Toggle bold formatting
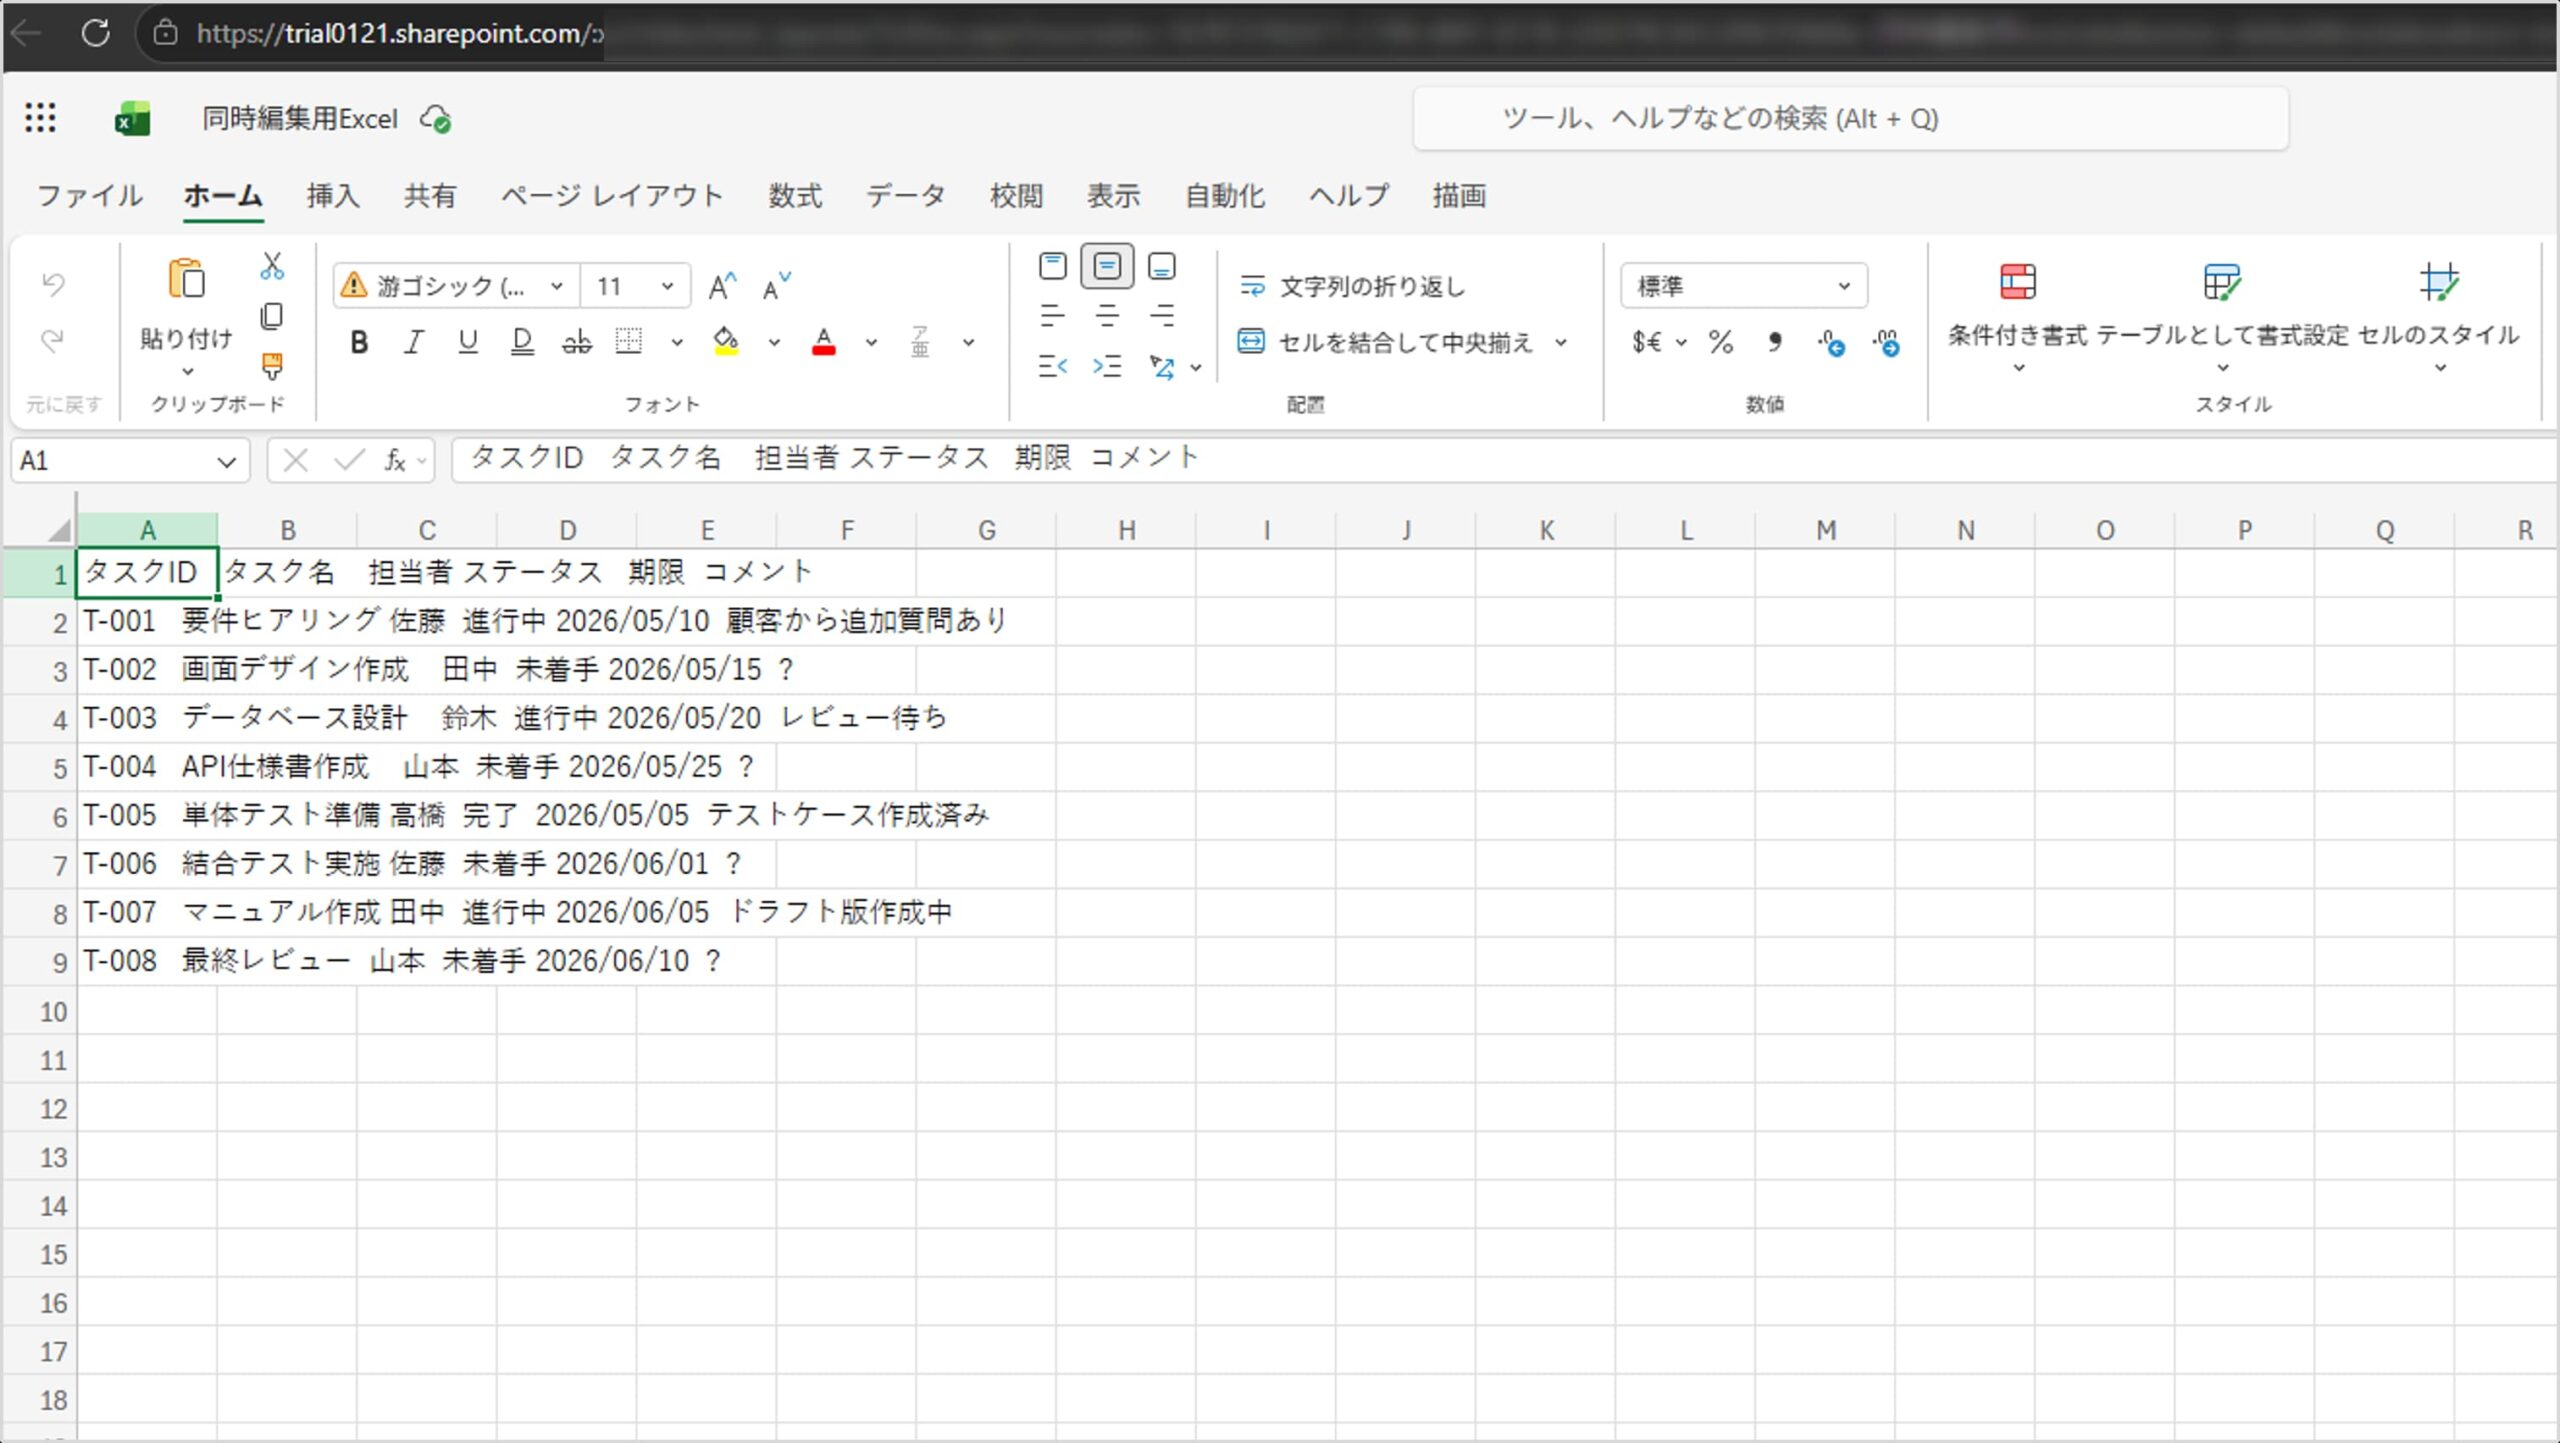Screen dimensions: 2560x1443 point(359,343)
